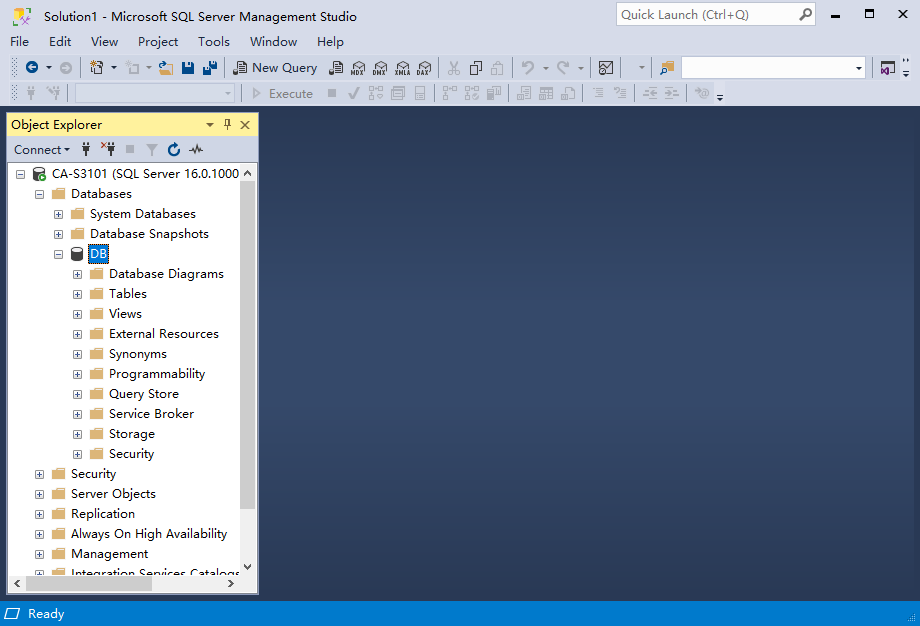Viewport: 920px width, 626px height.
Task: Click the Navigate Backward arrow icon
Action: tap(32, 68)
